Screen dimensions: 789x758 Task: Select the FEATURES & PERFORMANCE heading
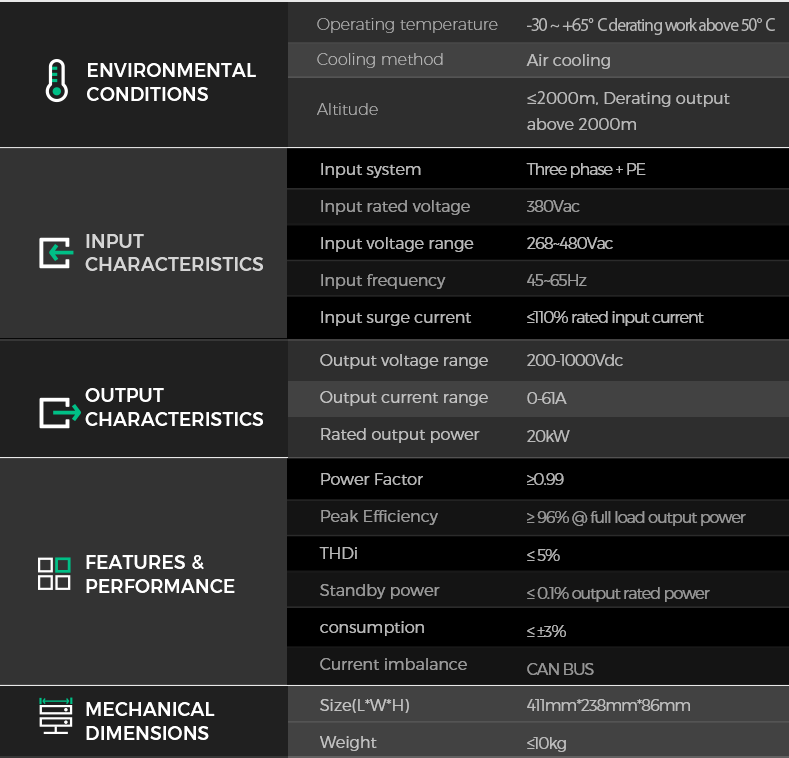pyautogui.click(x=160, y=574)
